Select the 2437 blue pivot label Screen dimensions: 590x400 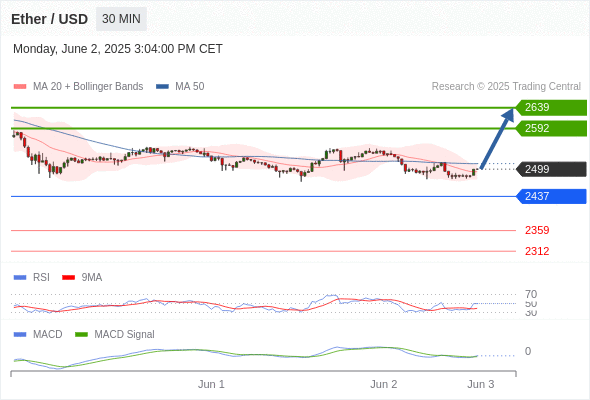pos(551,196)
